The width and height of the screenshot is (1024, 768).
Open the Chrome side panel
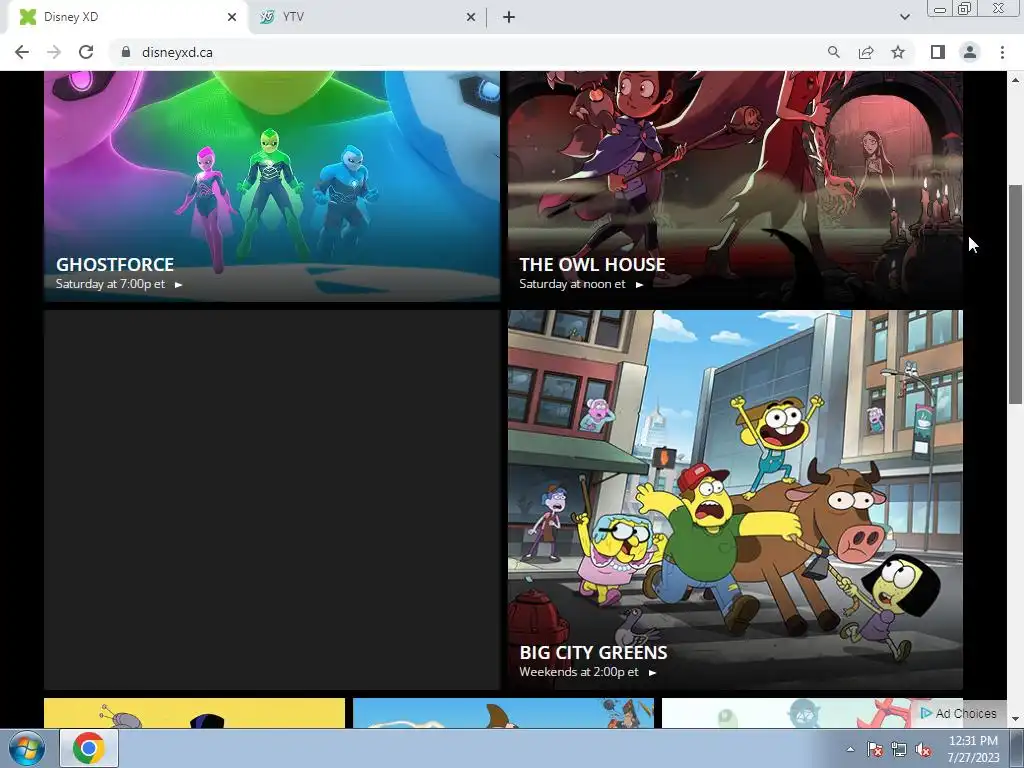click(938, 52)
